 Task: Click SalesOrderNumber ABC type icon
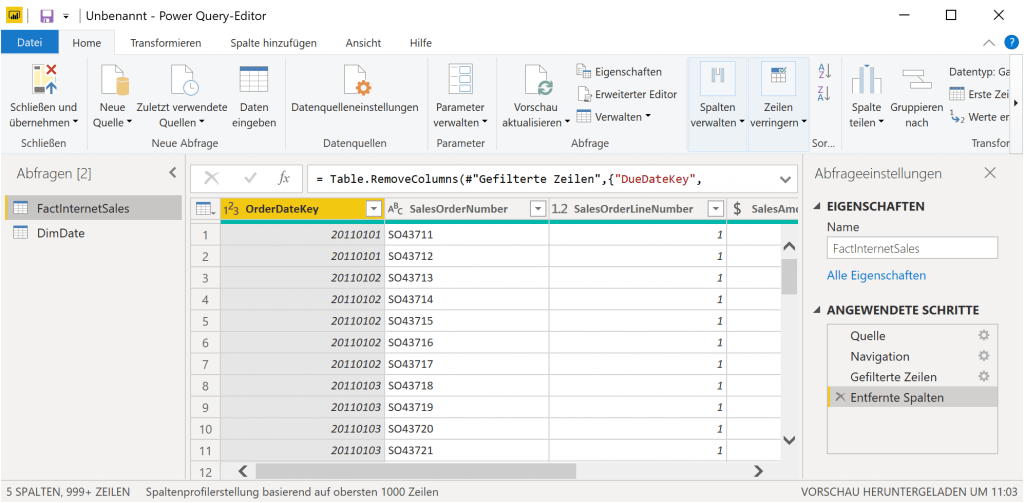396,209
